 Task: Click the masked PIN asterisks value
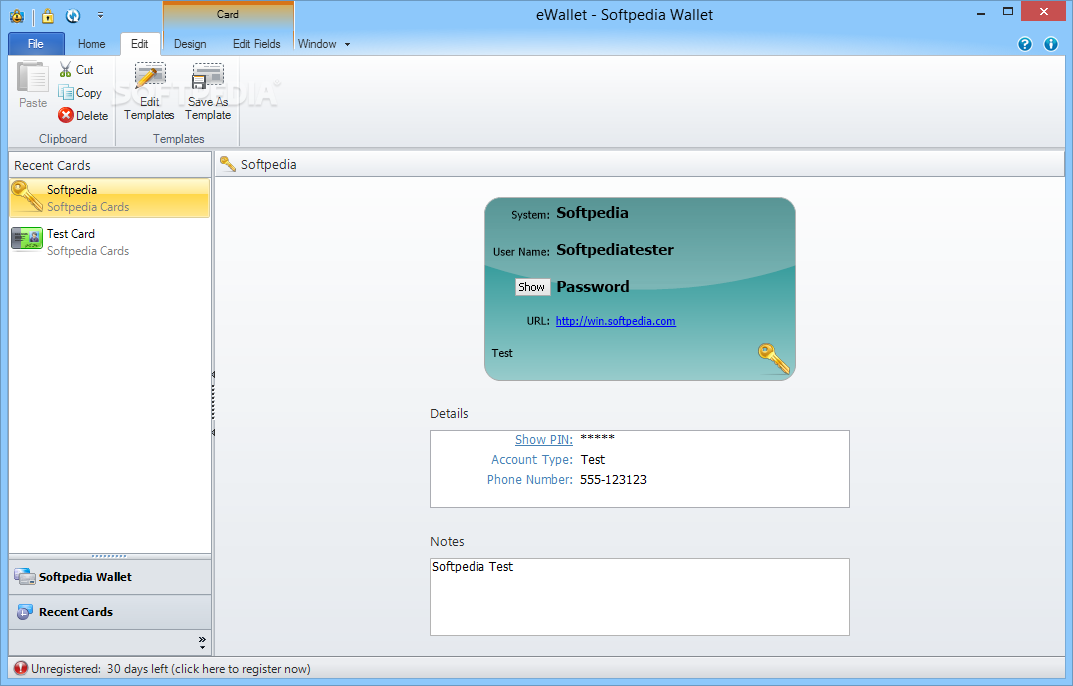(597, 438)
